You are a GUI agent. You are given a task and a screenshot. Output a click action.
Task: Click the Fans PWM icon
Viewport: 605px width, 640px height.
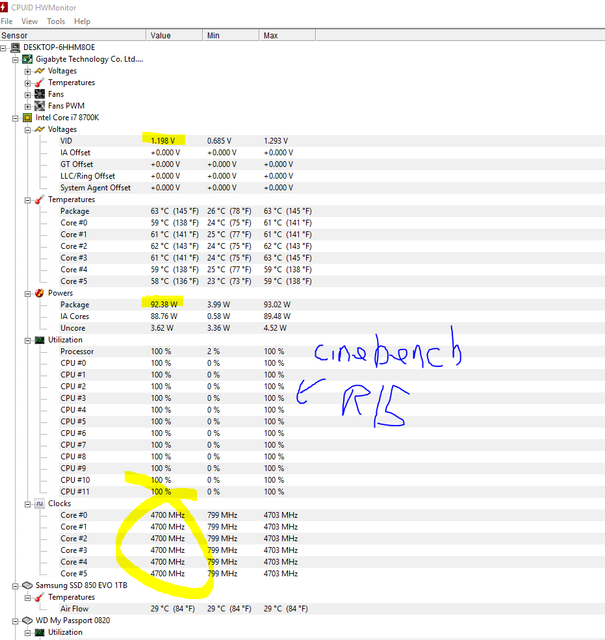pos(39,106)
